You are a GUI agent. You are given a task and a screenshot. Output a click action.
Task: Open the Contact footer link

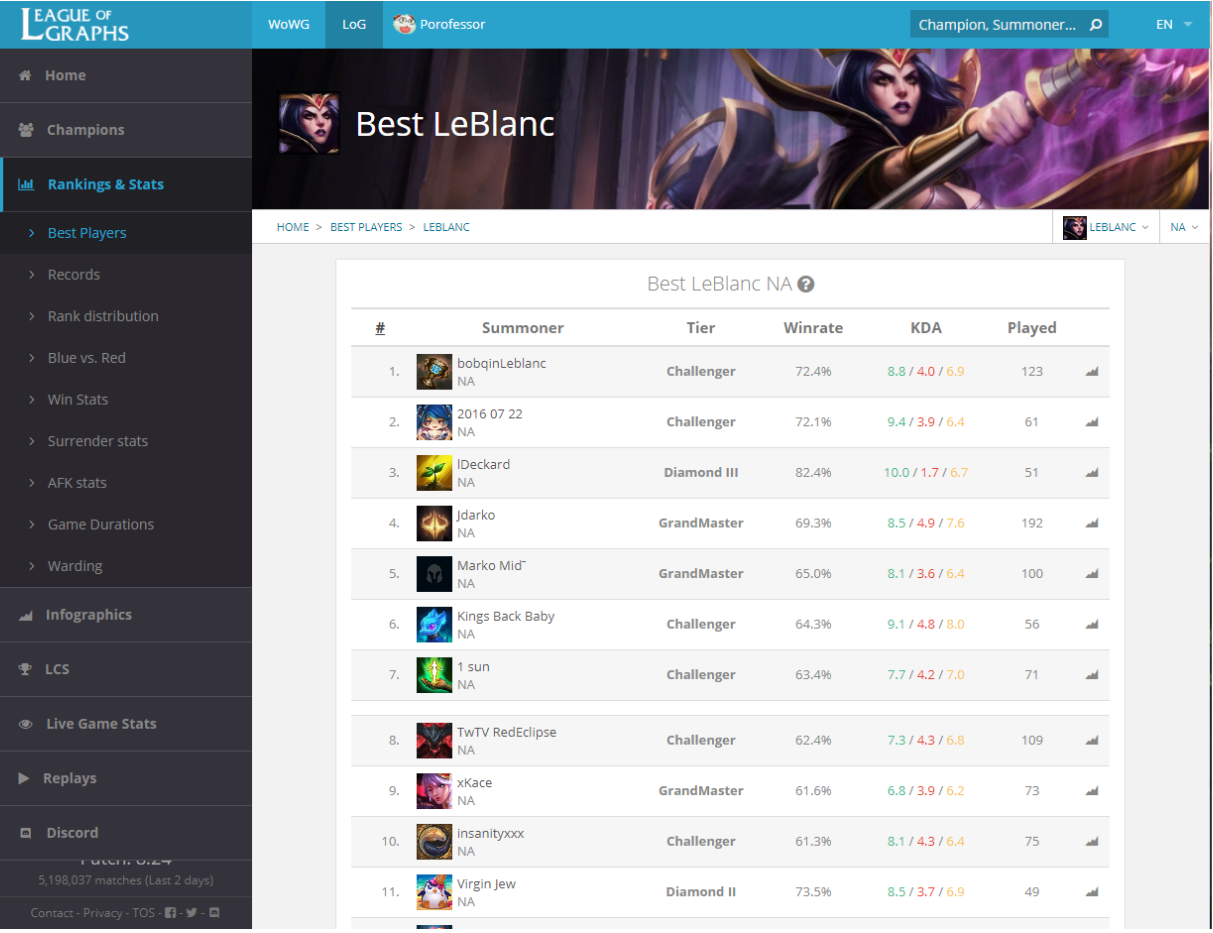point(52,912)
